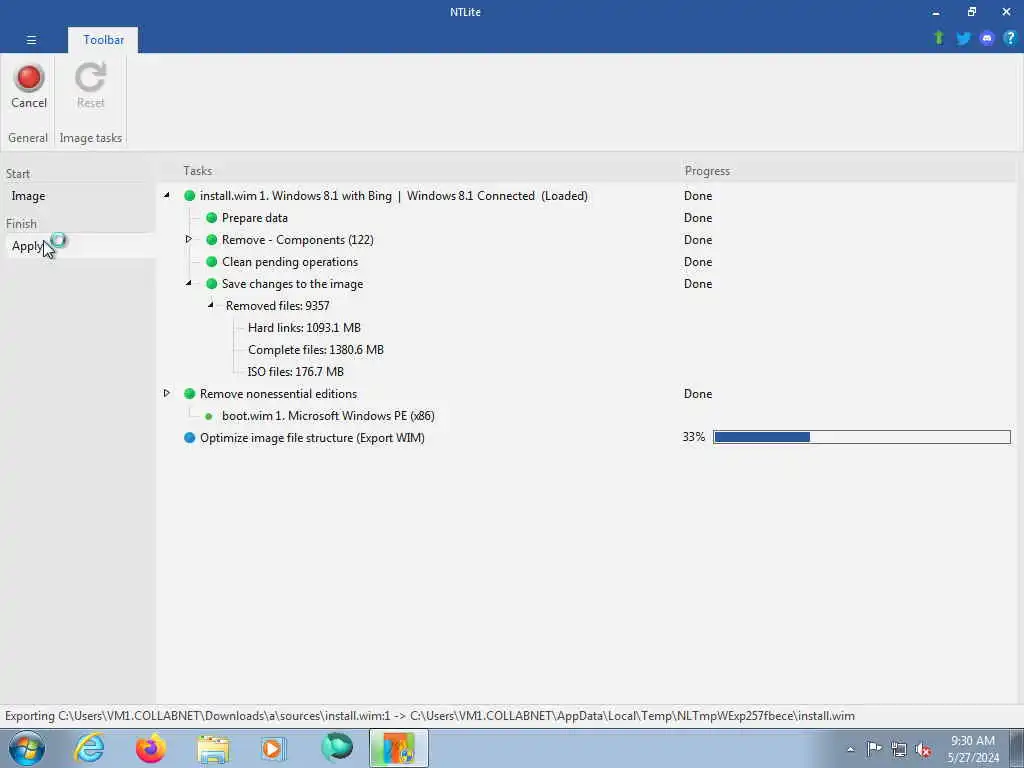Expand Remove - Components (122) node
The image size is (1024, 768).
coord(188,239)
